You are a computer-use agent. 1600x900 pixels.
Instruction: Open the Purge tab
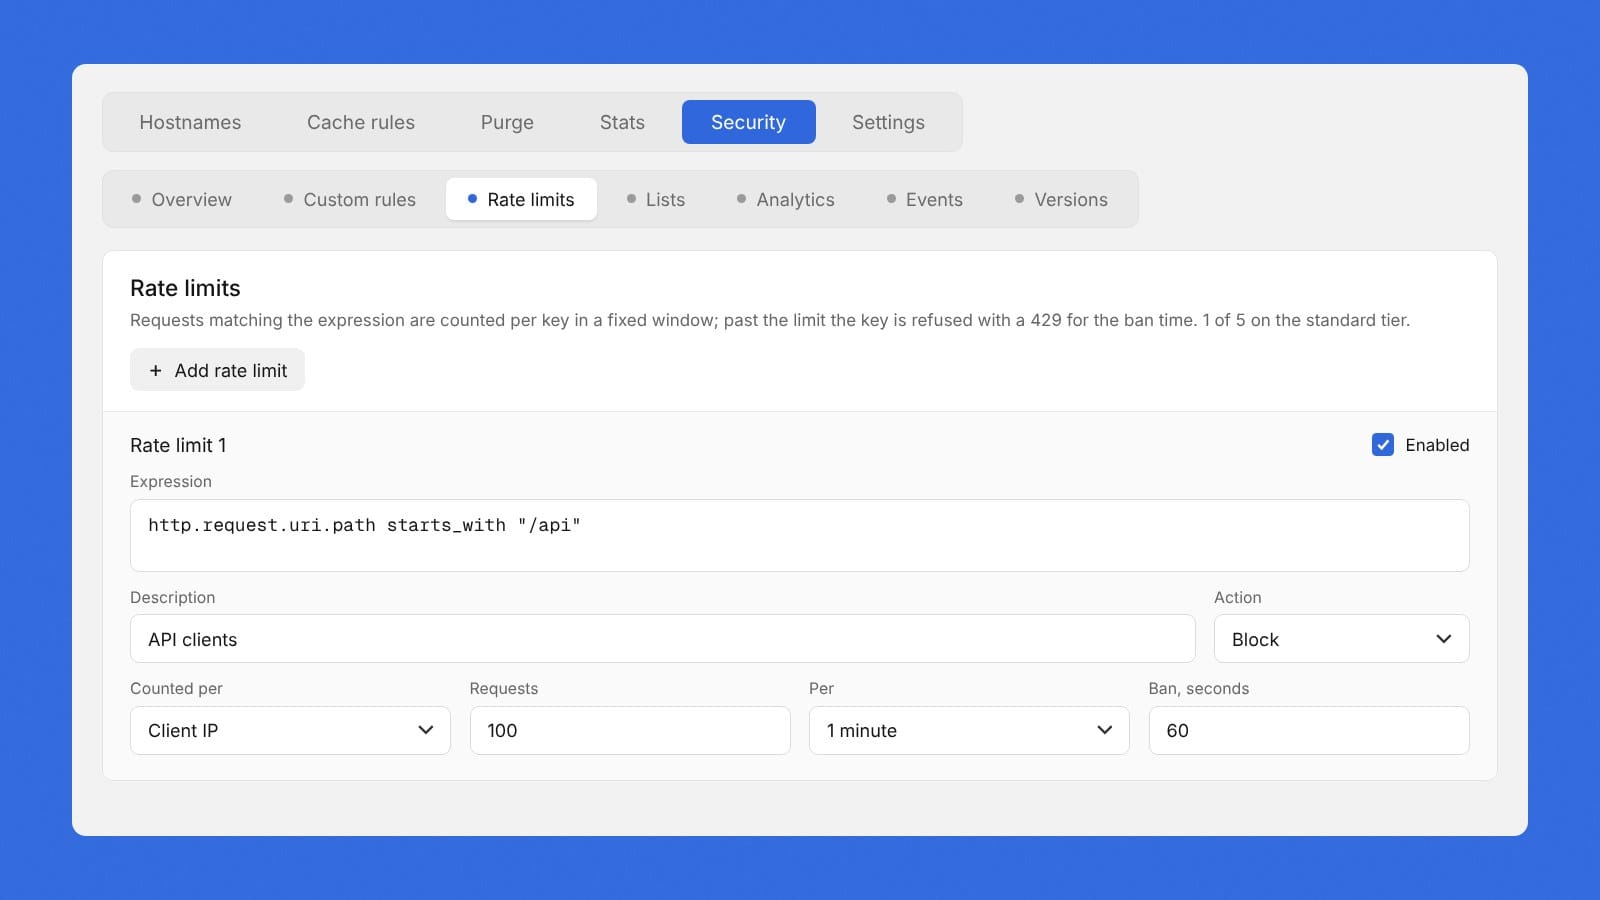tap(507, 122)
